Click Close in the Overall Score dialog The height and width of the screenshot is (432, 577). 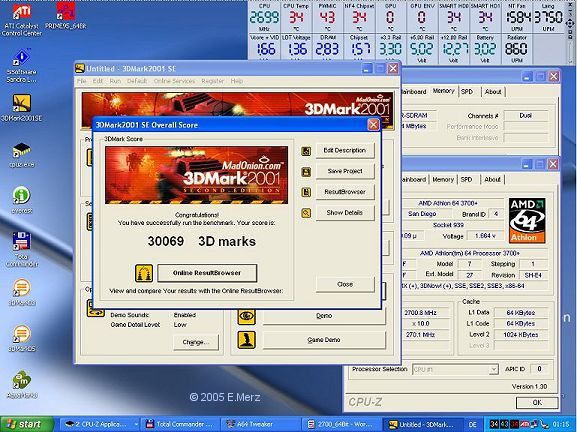click(x=345, y=284)
